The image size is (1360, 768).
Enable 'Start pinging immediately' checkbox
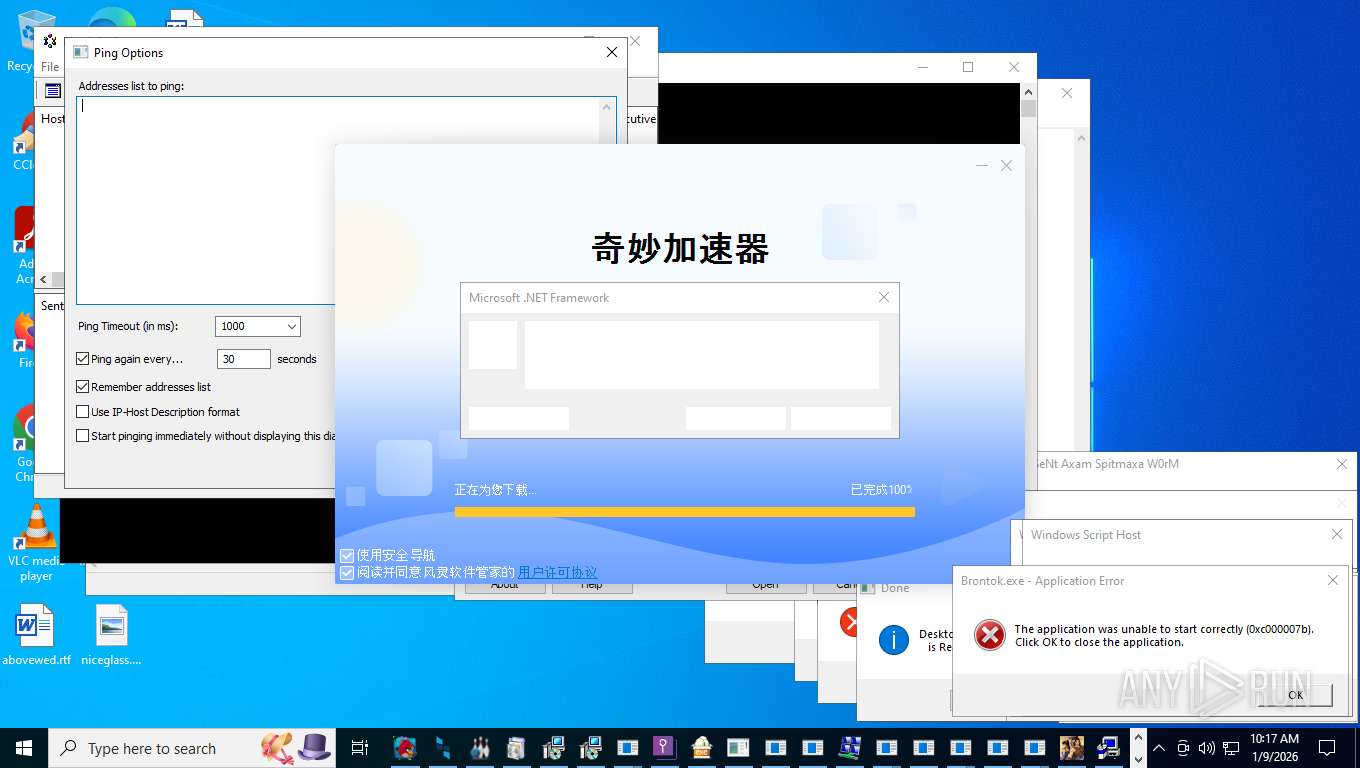[x=83, y=436]
